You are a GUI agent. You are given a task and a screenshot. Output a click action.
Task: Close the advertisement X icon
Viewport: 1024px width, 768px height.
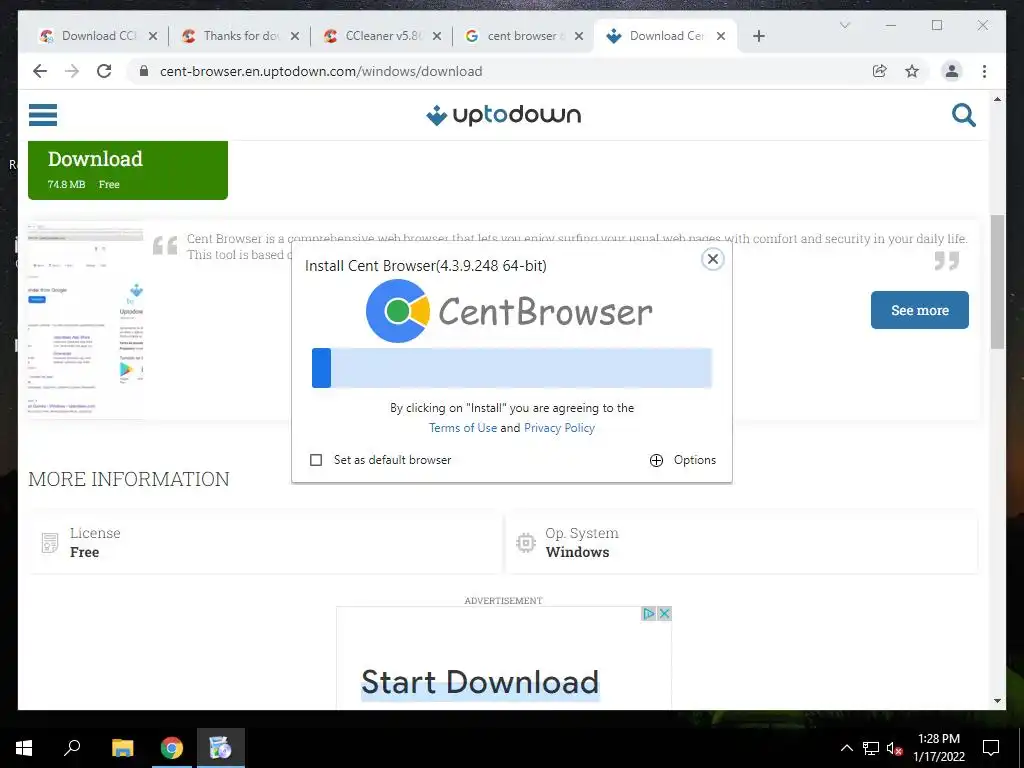point(664,614)
